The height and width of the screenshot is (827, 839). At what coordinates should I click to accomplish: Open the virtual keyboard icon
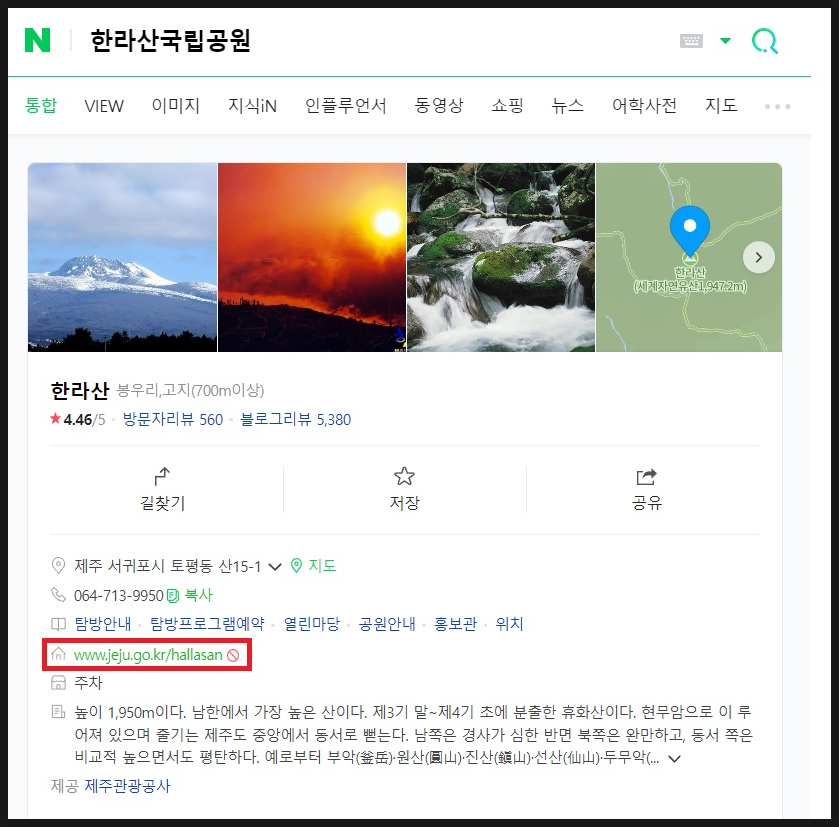(691, 41)
